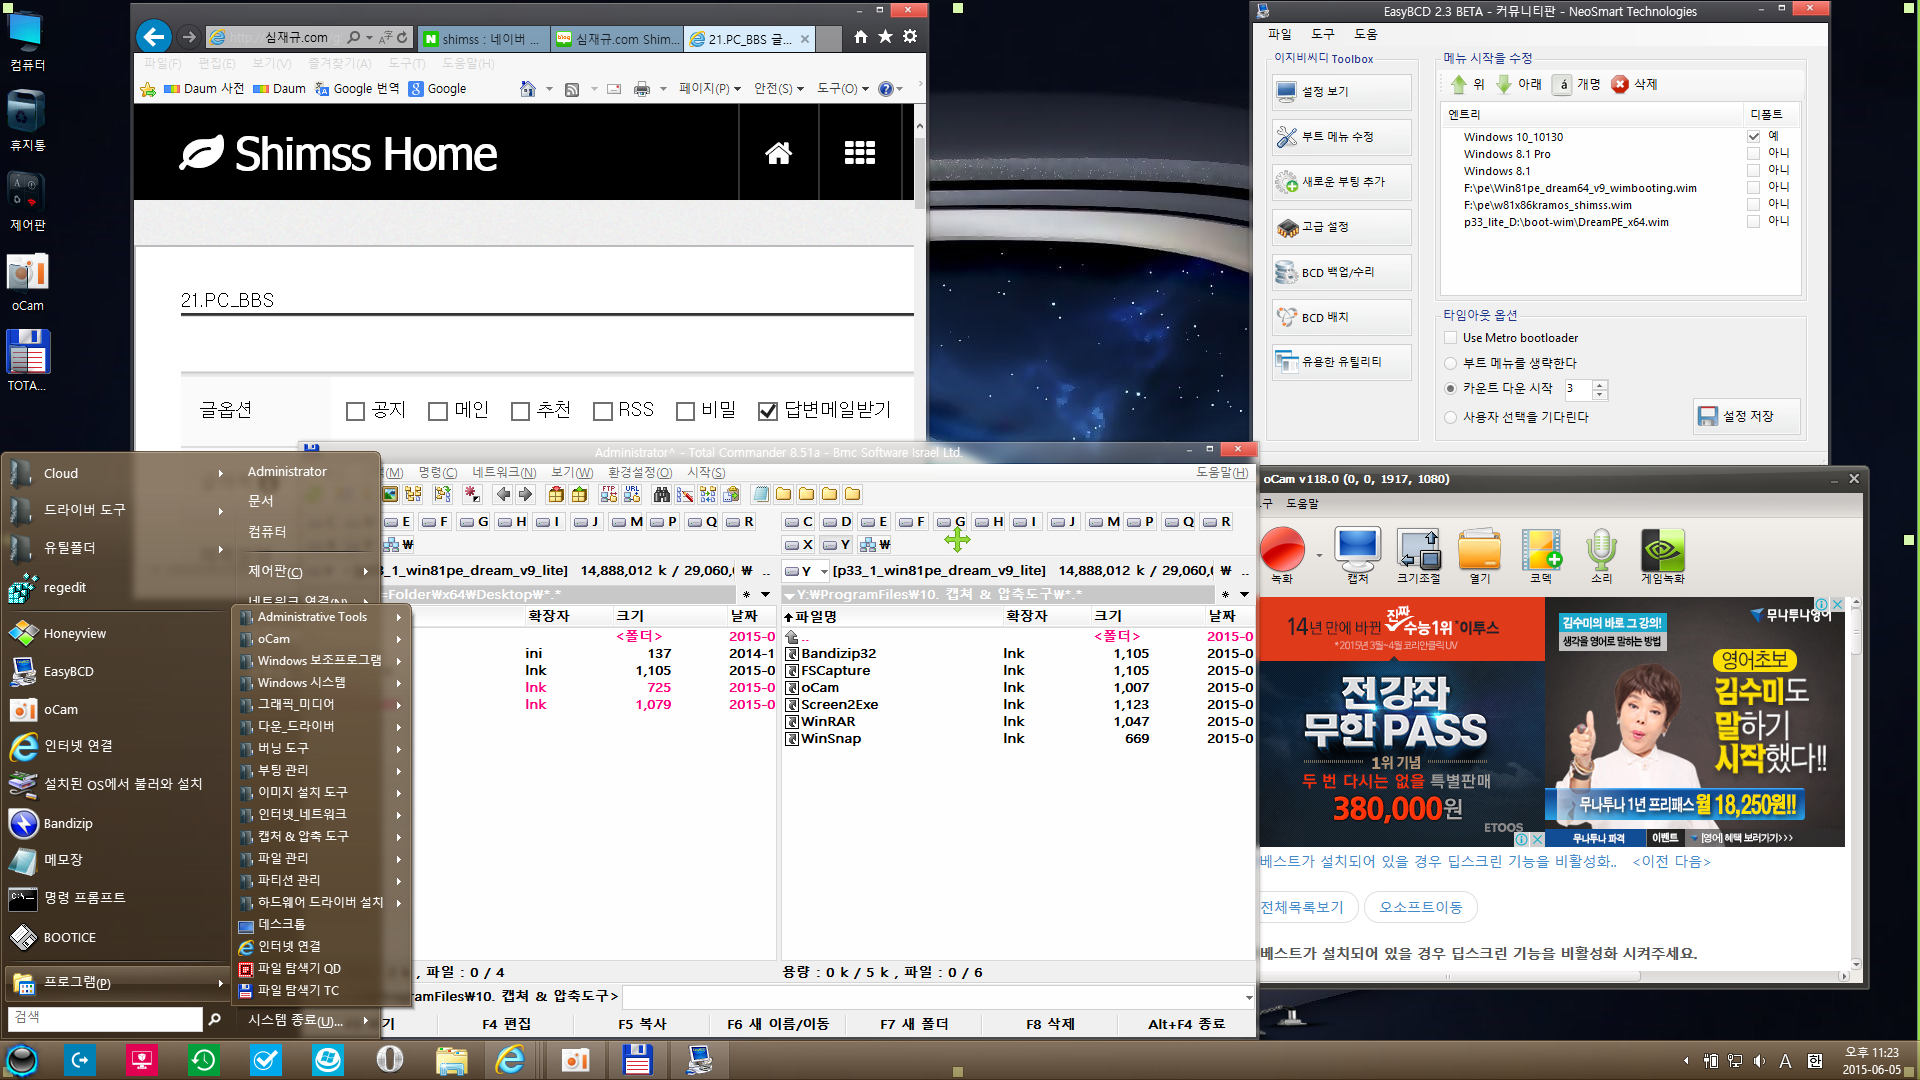Open the EasyBCD 도구 menu
The width and height of the screenshot is (1920, 1080).
(1322, 34)
